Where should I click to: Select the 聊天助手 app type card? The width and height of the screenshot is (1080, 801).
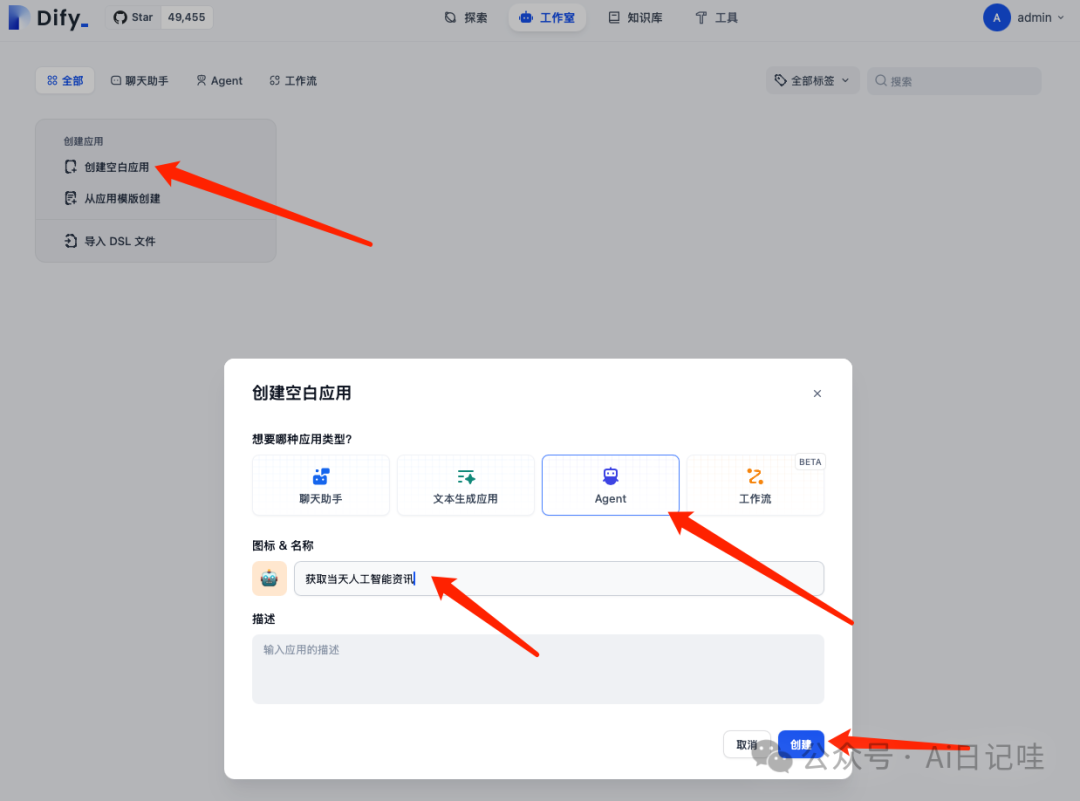coord(320,485)
